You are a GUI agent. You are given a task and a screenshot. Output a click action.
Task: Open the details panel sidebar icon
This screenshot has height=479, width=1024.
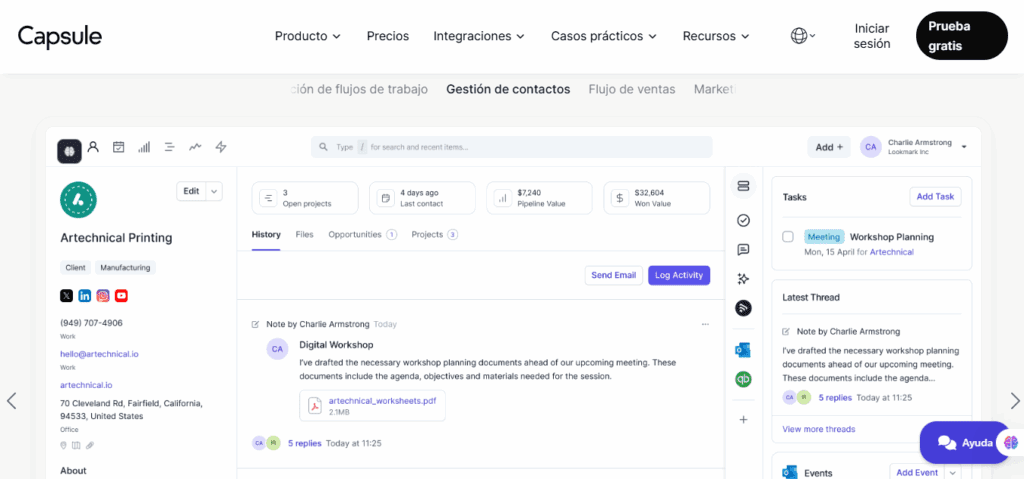point(743,186)
